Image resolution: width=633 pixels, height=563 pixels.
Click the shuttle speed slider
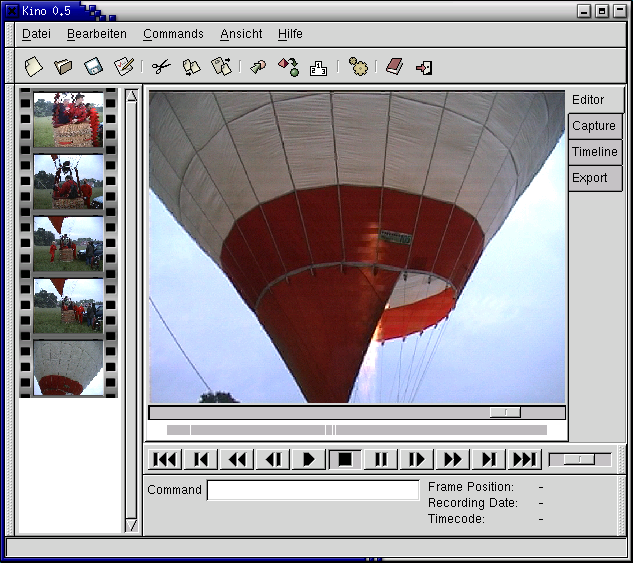point(579,459)
